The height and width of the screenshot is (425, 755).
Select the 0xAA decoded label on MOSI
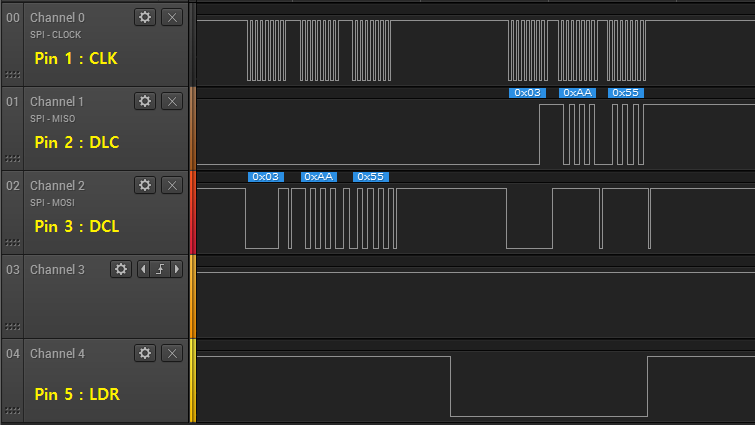click(x=319, y=177)
